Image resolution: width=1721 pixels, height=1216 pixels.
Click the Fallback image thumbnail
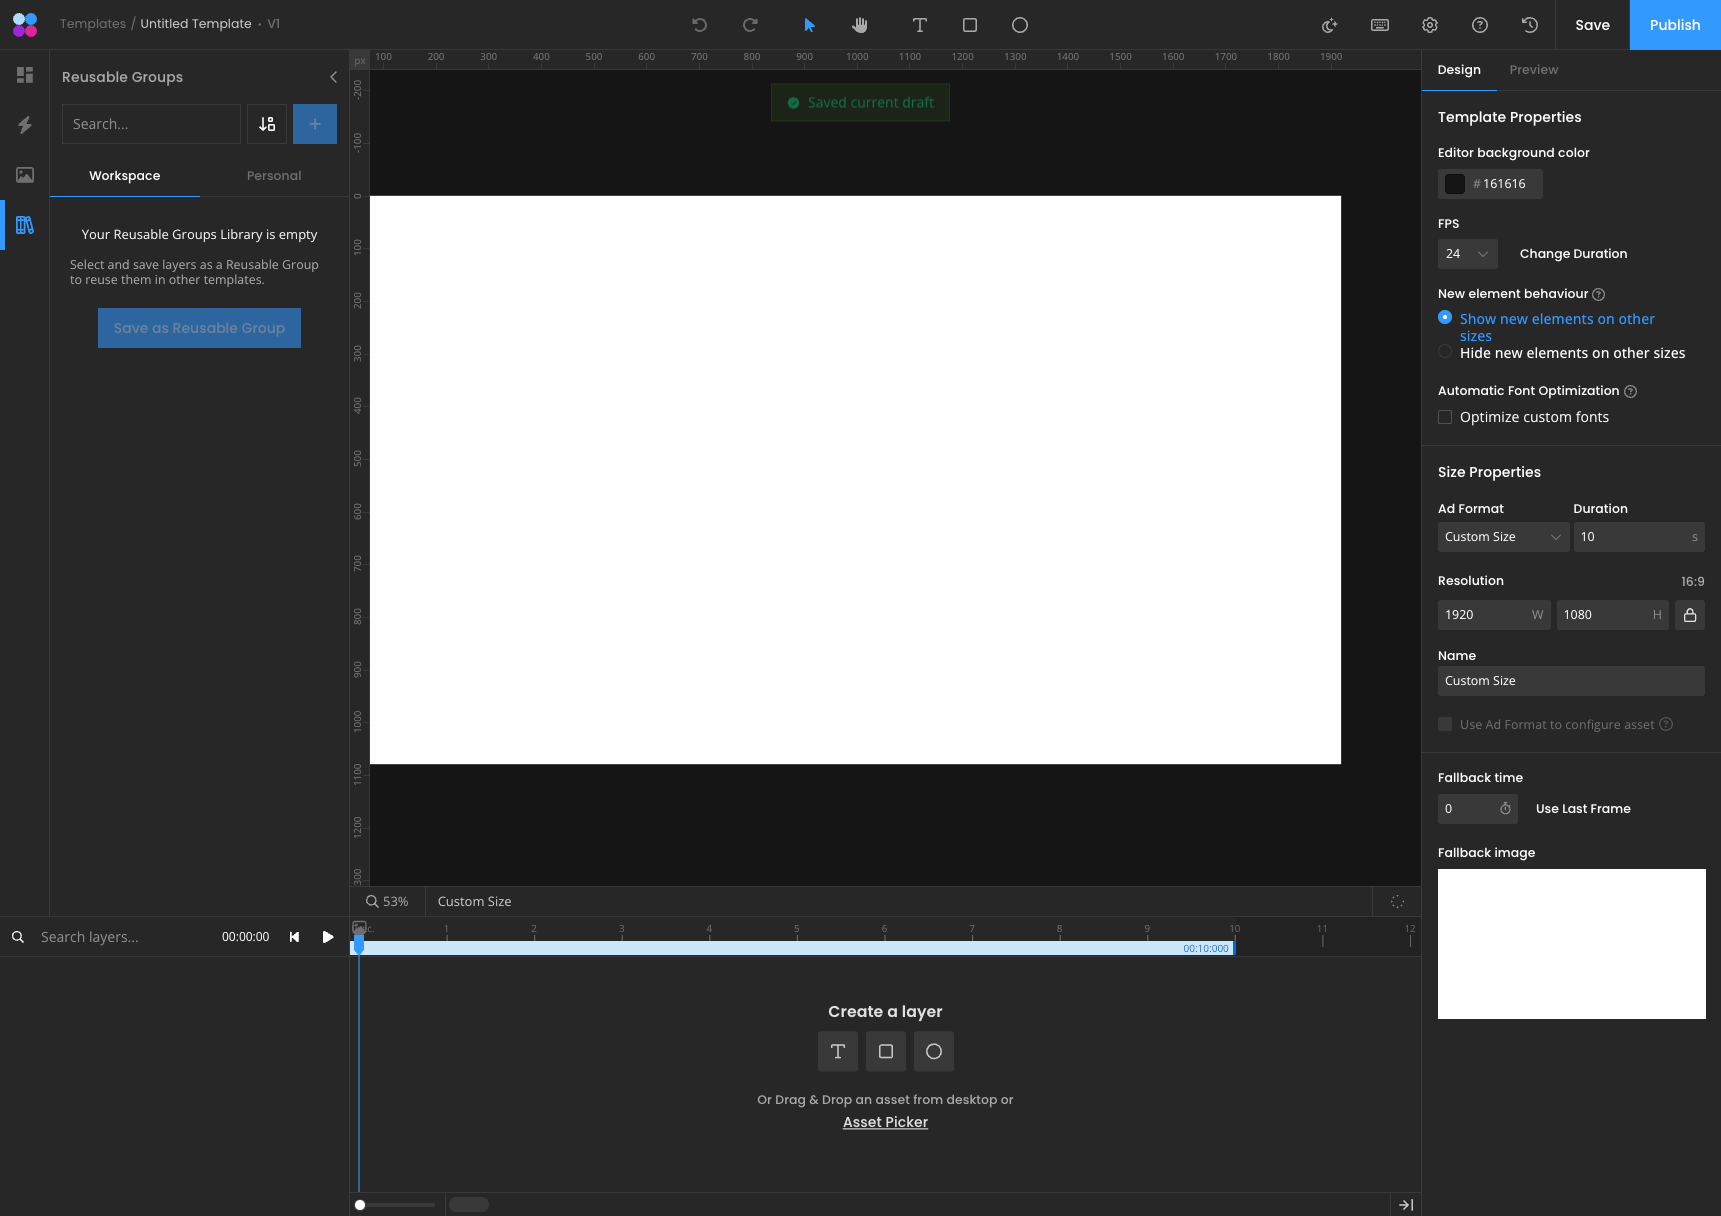tap(1572, 944)
